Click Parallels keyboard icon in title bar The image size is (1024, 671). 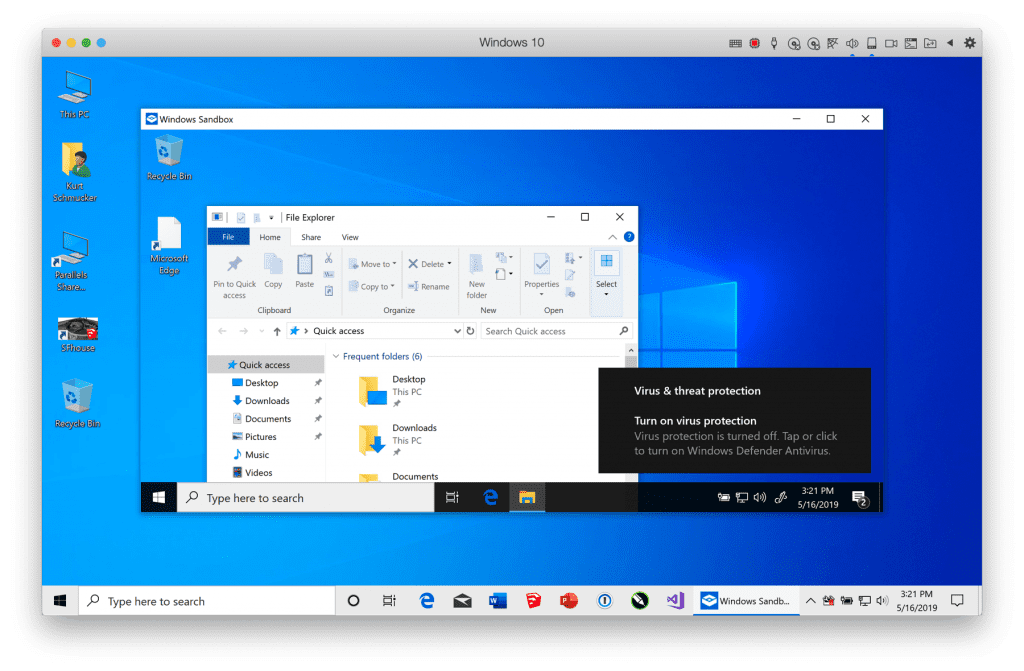pos(735,43)
